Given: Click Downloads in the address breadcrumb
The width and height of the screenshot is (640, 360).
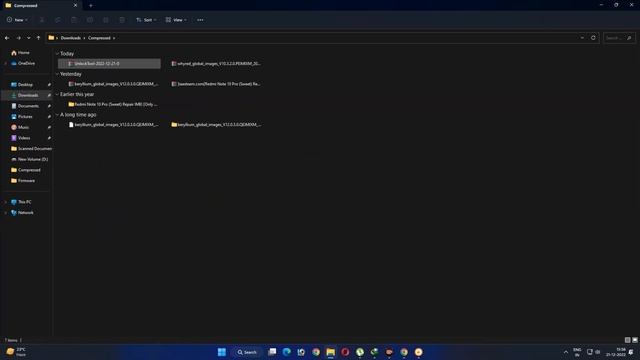Looking at the screenshot, I should click(x=71, y=38).
